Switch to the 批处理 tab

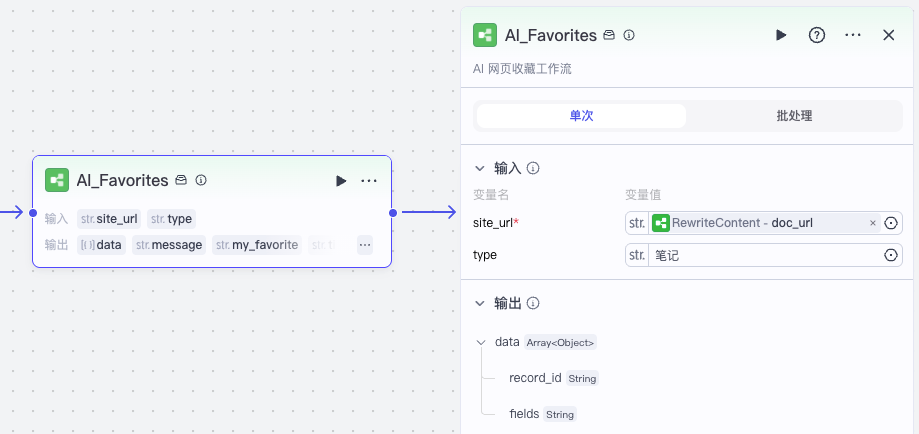tap(794, 116)
